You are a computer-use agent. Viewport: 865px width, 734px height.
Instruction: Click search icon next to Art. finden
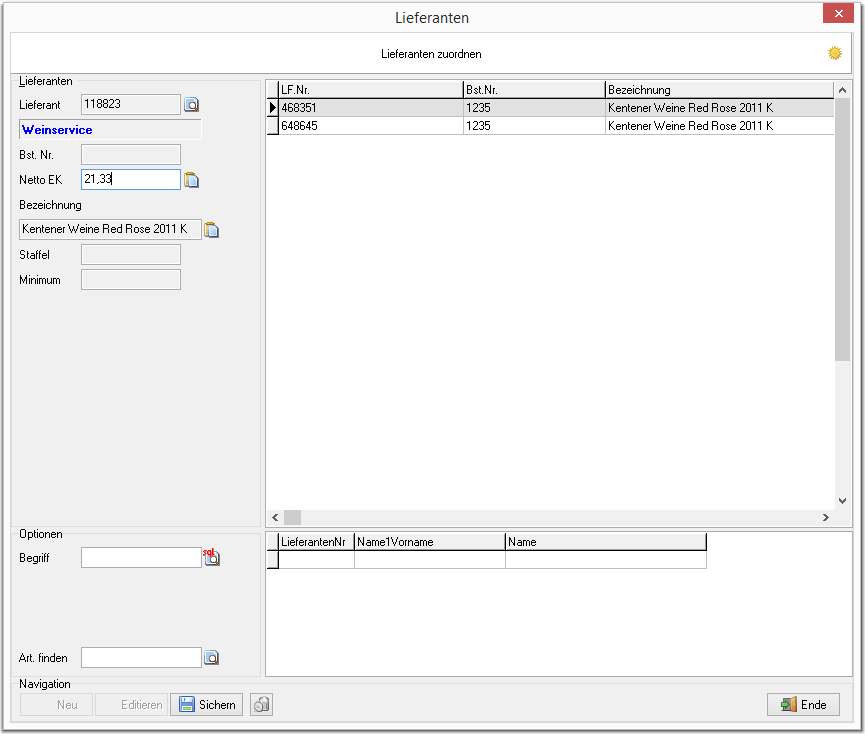tap(211, 657)
